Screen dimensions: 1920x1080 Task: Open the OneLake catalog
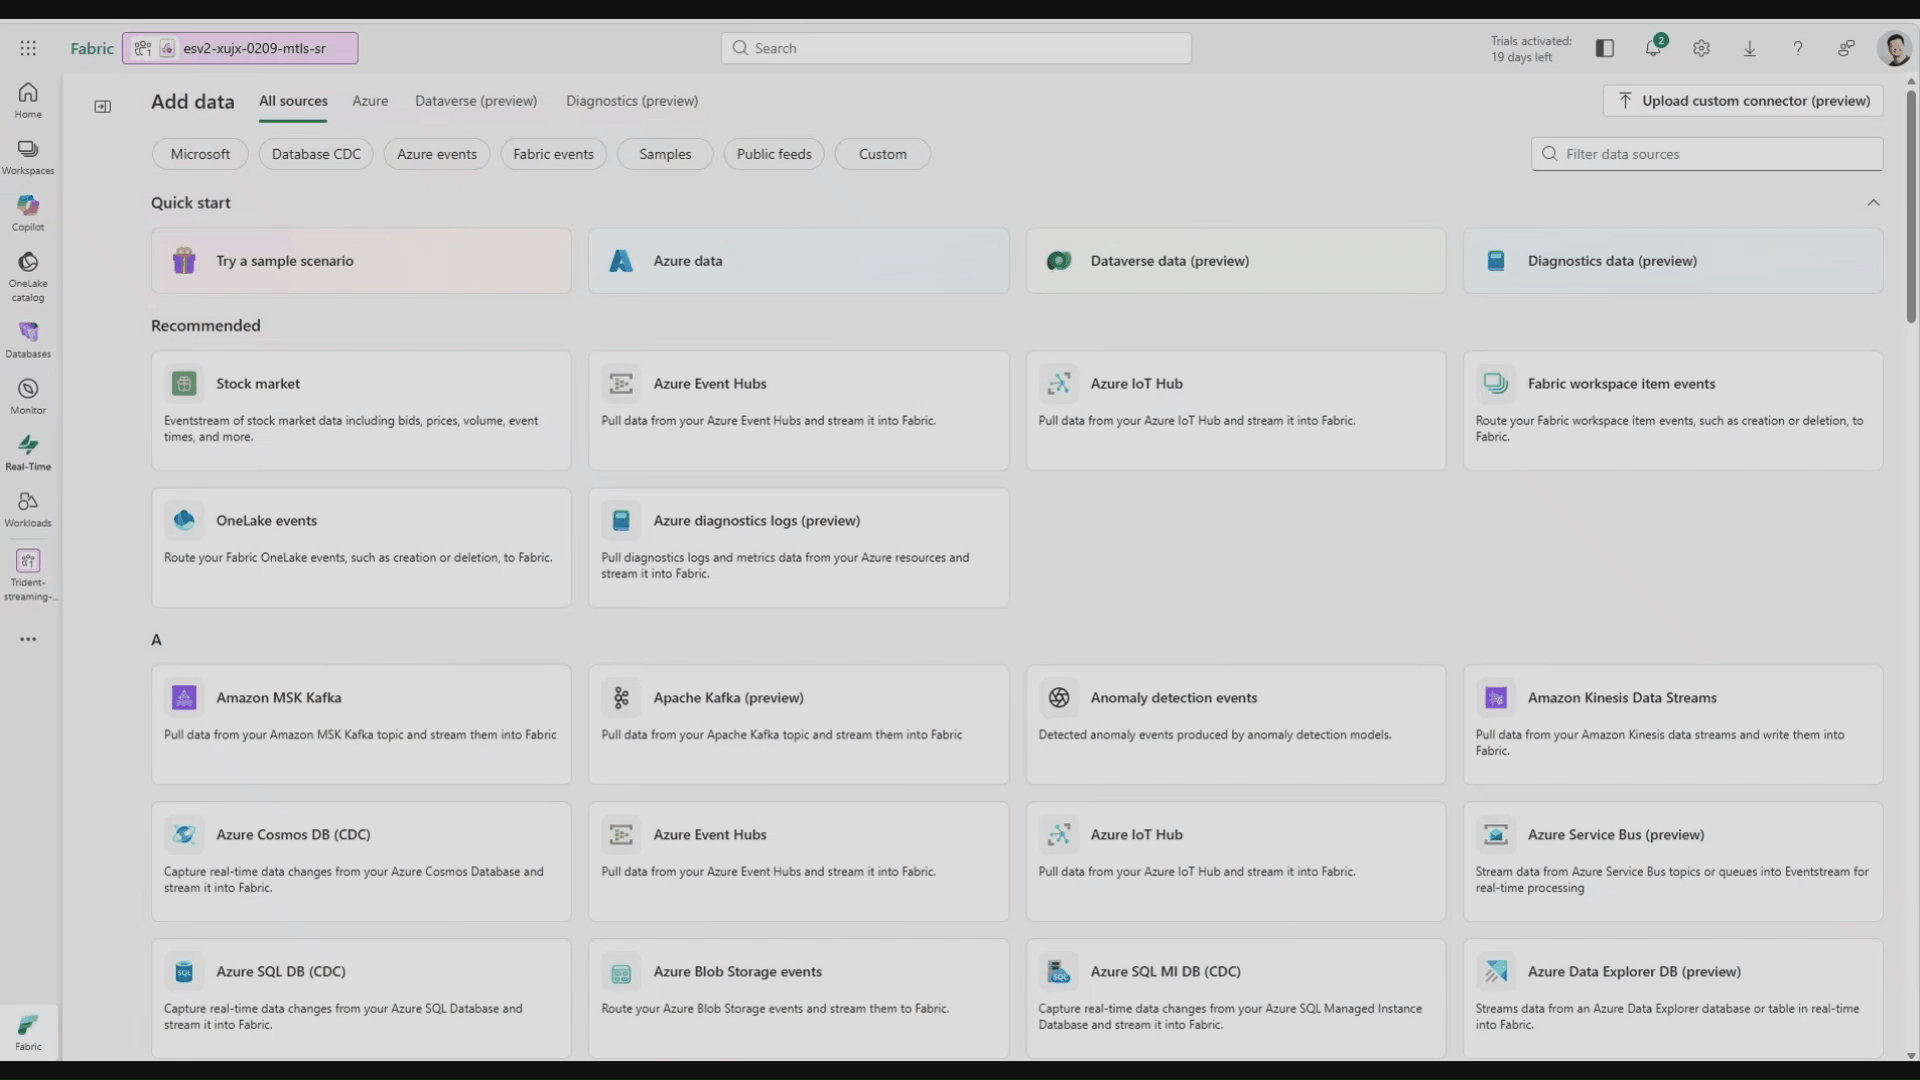click(28, 270)
